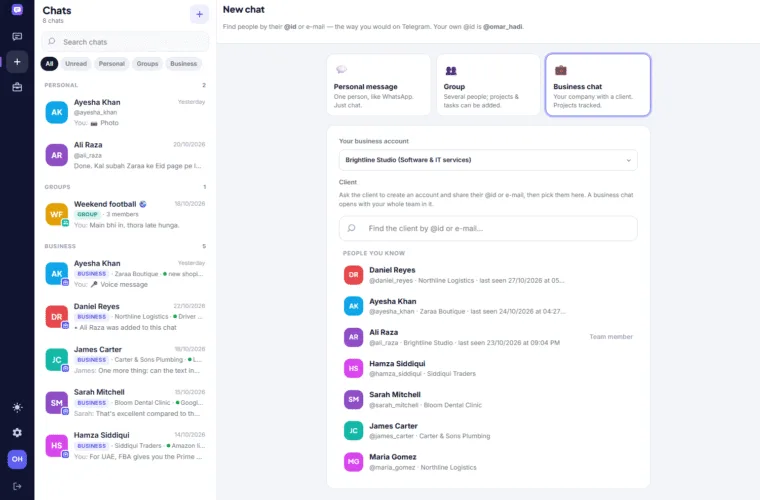Open Hamza Siddiqui Siddiqui Traders chat
760x500 pixels.
coord(125,446)
